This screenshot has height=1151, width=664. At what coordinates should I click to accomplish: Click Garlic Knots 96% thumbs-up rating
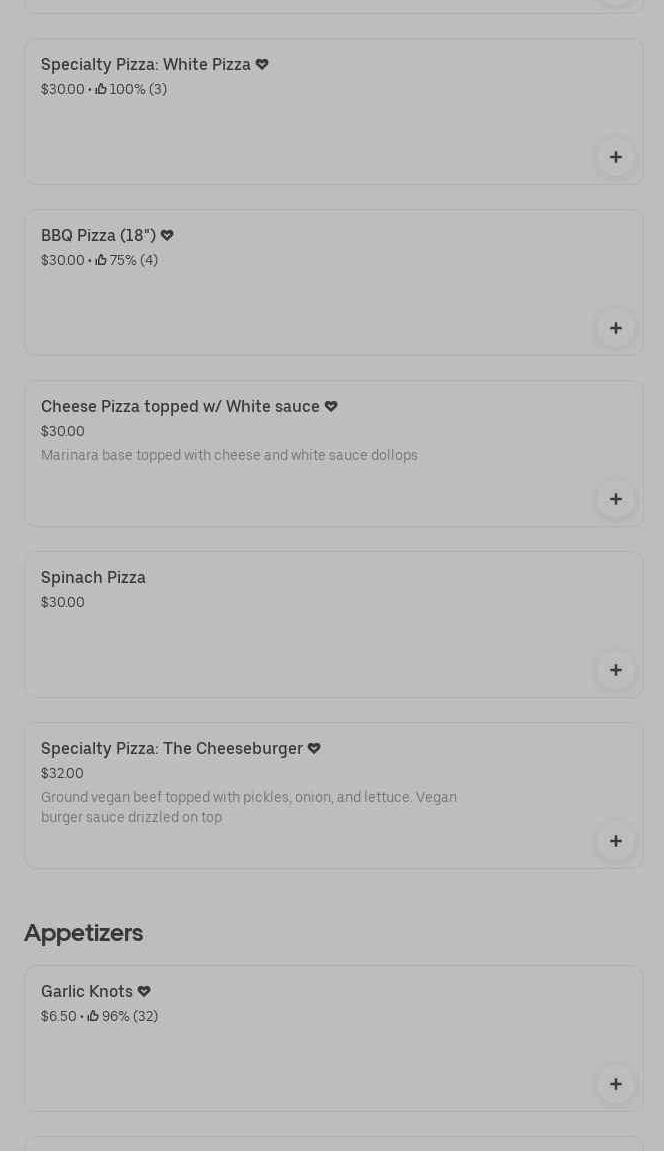click(93, 1017)
